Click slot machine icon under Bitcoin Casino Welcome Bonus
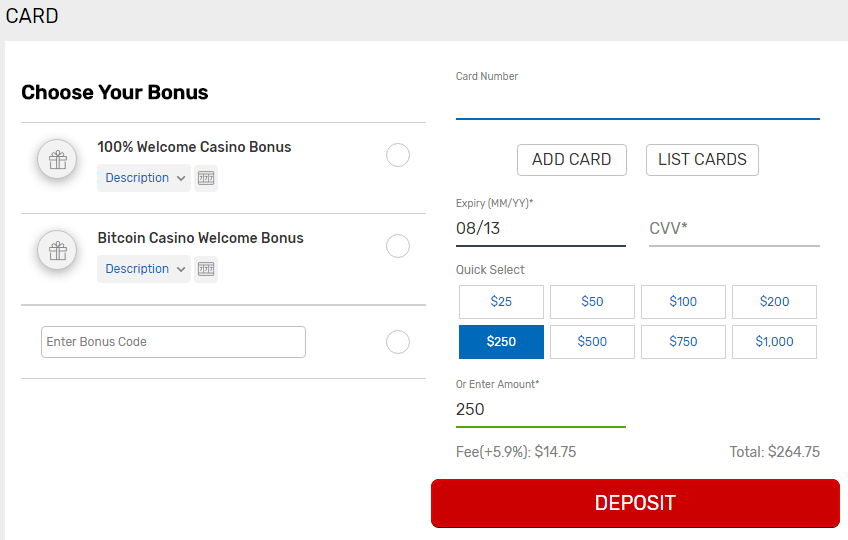The width and height of the screenshot is (848, 540). click(x=206, y=269)
